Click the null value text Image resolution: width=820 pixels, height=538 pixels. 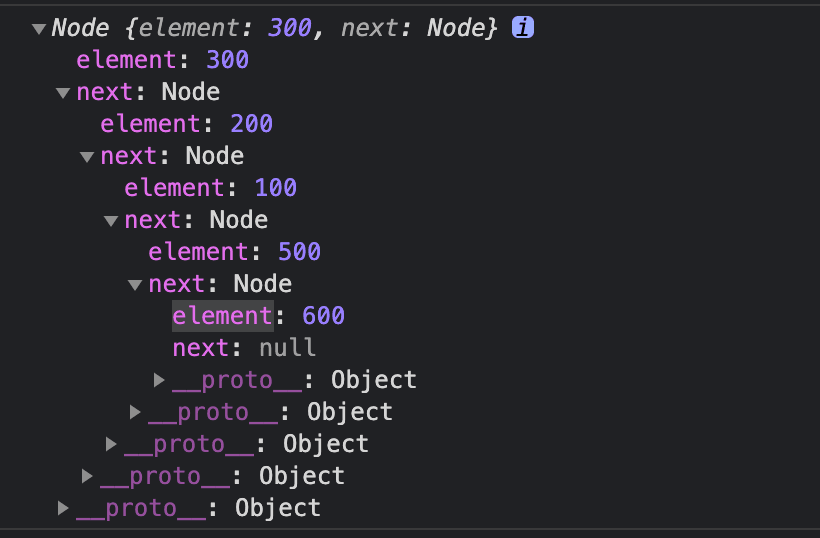pos(288,348)
